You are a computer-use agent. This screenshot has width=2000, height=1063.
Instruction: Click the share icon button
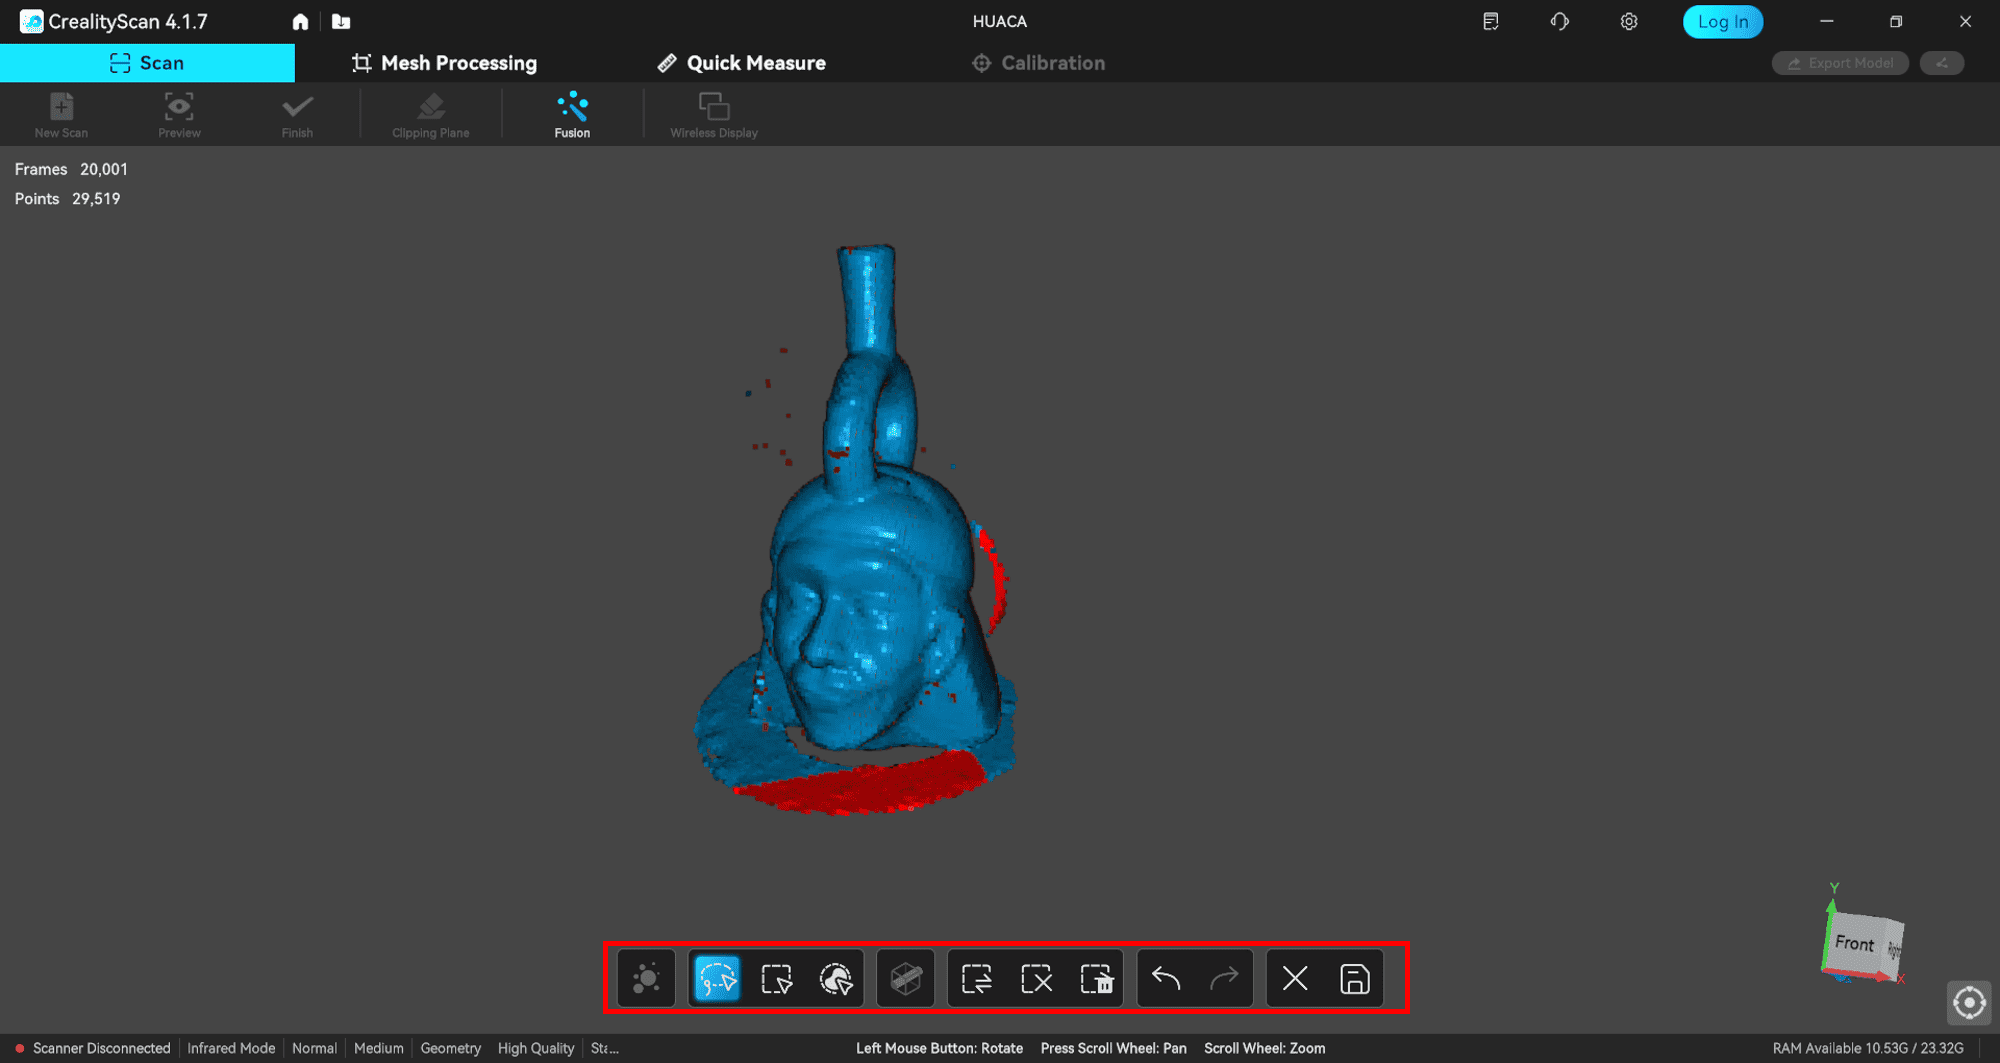pyautogui.click(x=1942, y=63)
